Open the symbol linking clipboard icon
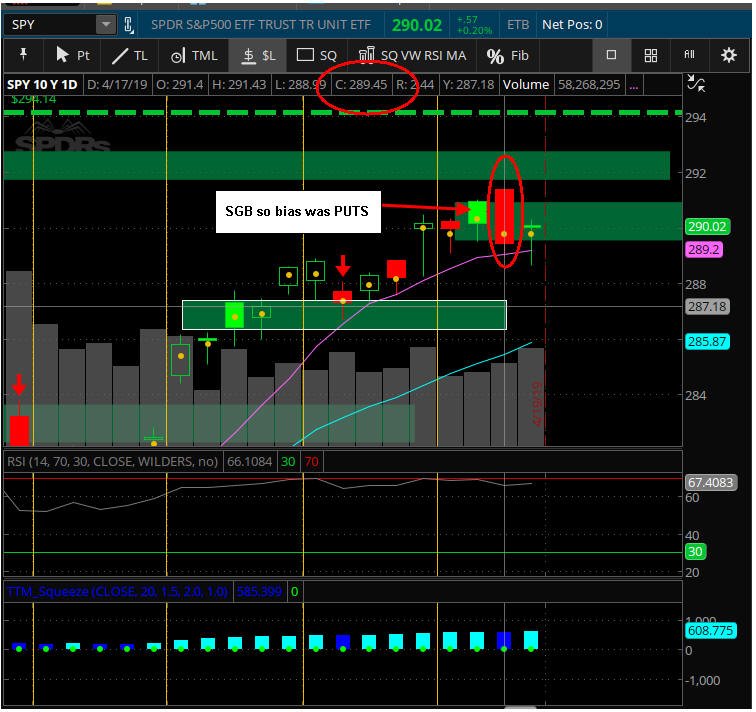 click(x=128, y=25)
